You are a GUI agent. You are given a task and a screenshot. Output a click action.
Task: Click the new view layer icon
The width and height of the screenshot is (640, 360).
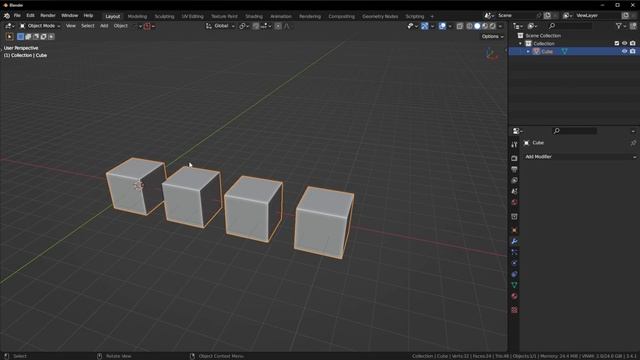tap(625, 16)
